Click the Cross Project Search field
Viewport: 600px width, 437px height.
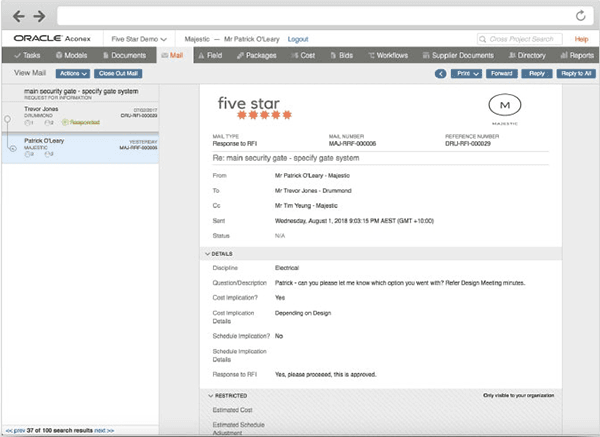point(520,39)
